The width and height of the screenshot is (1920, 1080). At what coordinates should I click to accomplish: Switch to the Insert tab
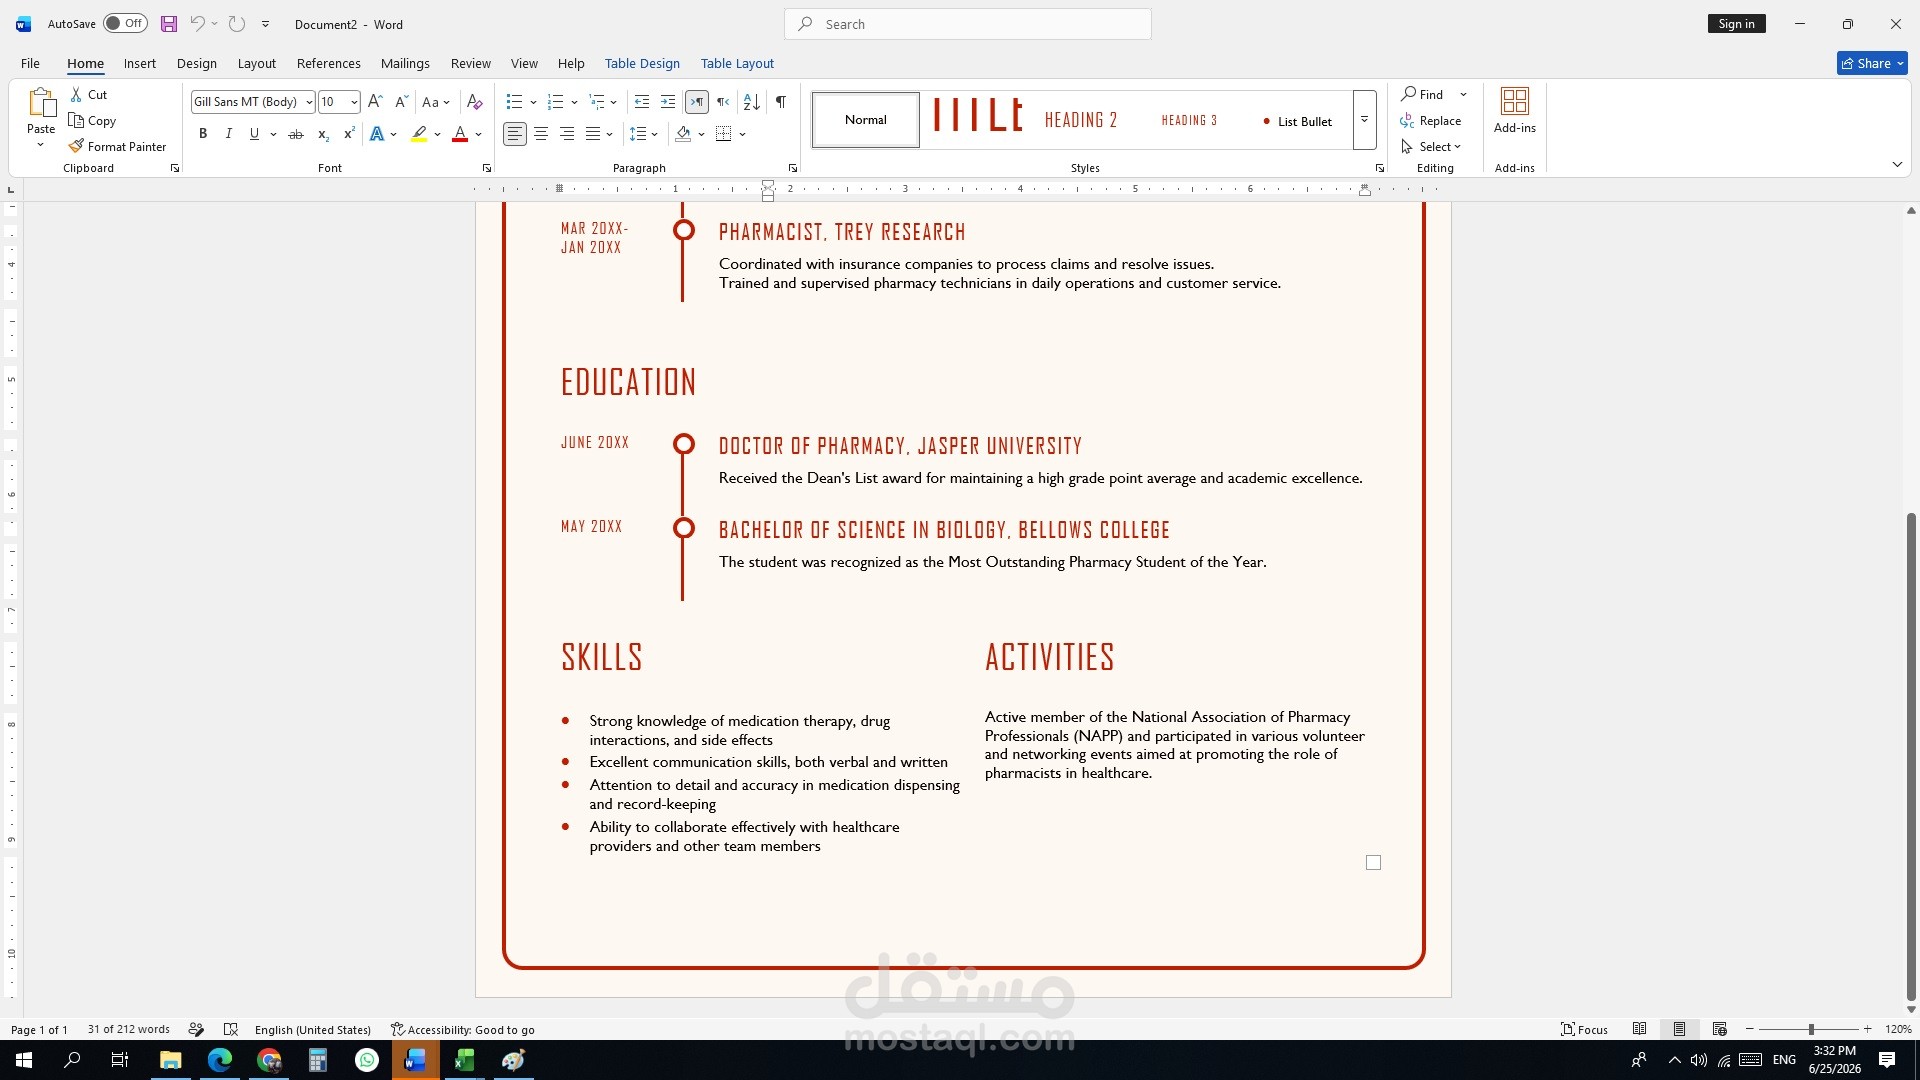[x=139, y=63]
